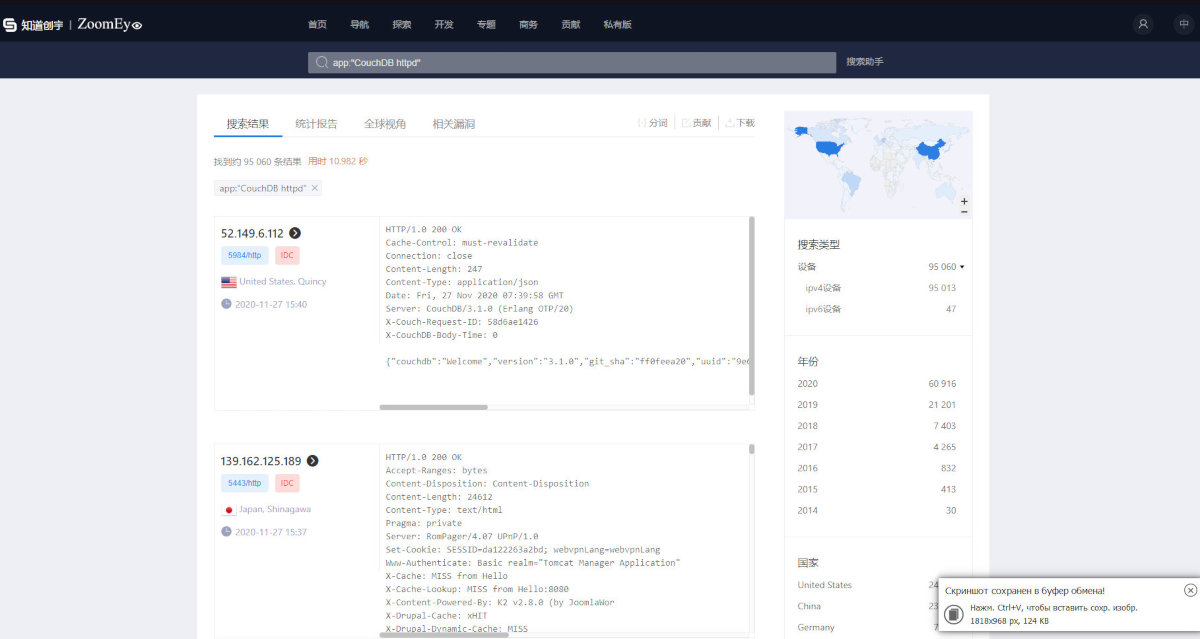Zoom out on the world map
The image size is (1200, 639).
964,212
